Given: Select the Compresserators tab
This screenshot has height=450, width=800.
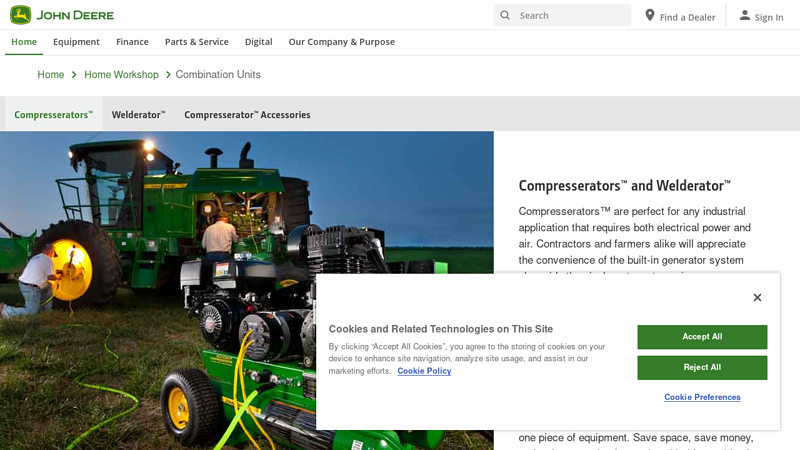Looking at the screenshot, I should coord(53,115).
